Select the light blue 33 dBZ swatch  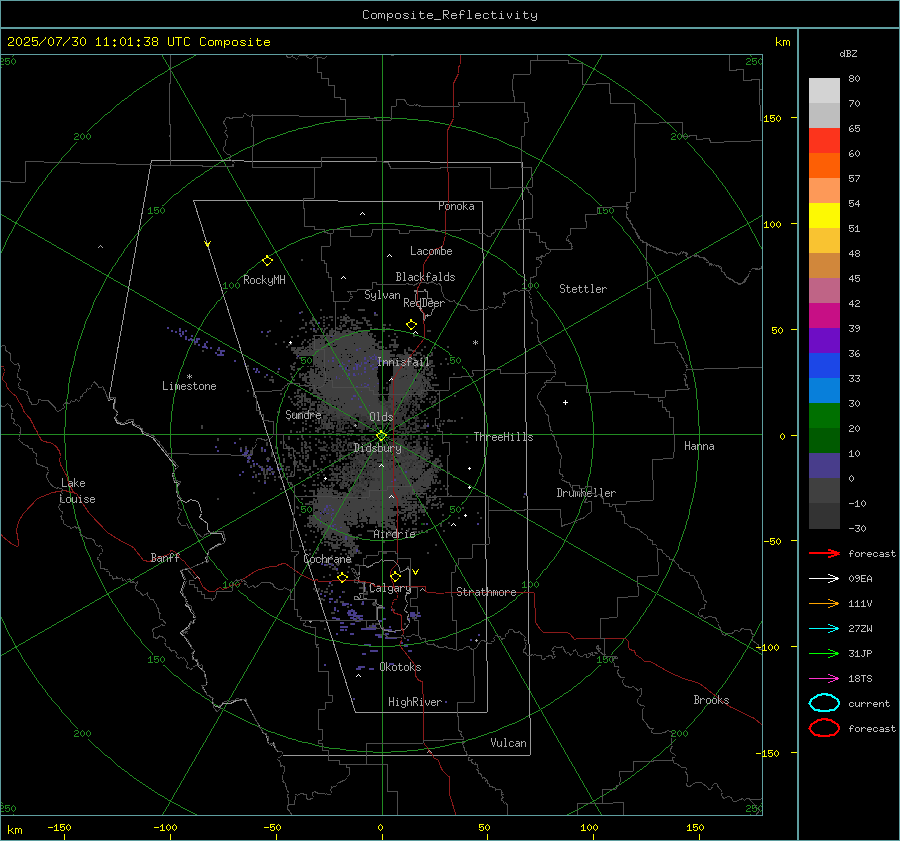[x=824, y=390]
